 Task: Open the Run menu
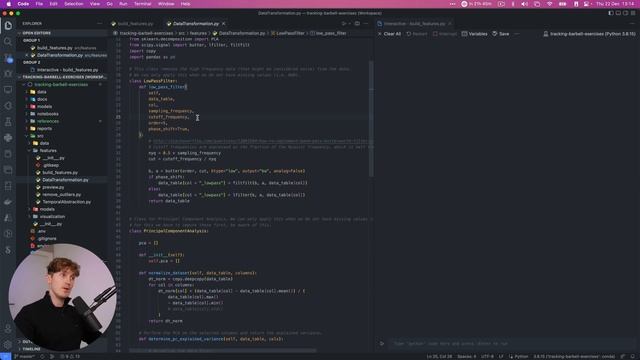pos(123,4)
